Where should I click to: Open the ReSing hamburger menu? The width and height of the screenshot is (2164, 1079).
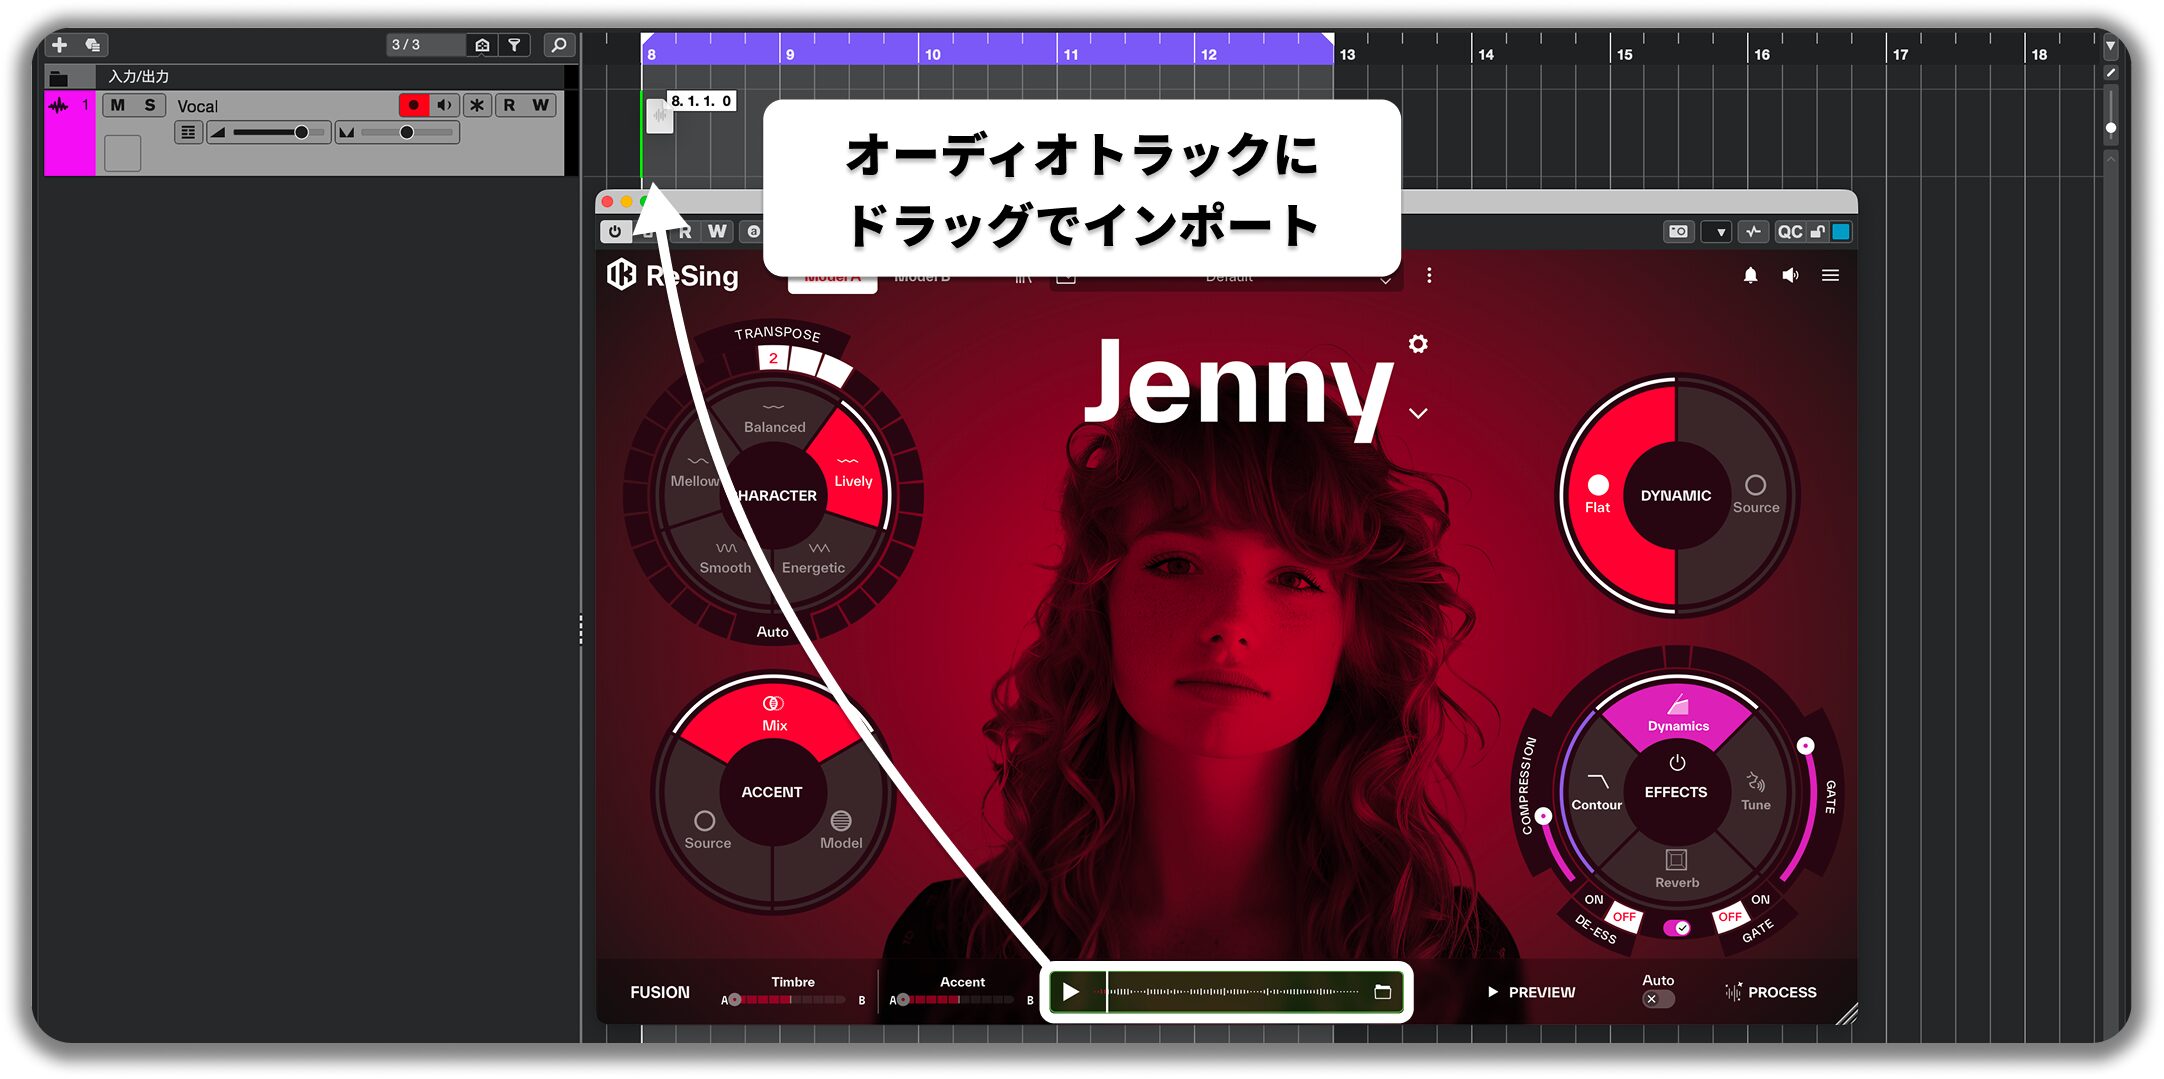[x=1830, y=275]
